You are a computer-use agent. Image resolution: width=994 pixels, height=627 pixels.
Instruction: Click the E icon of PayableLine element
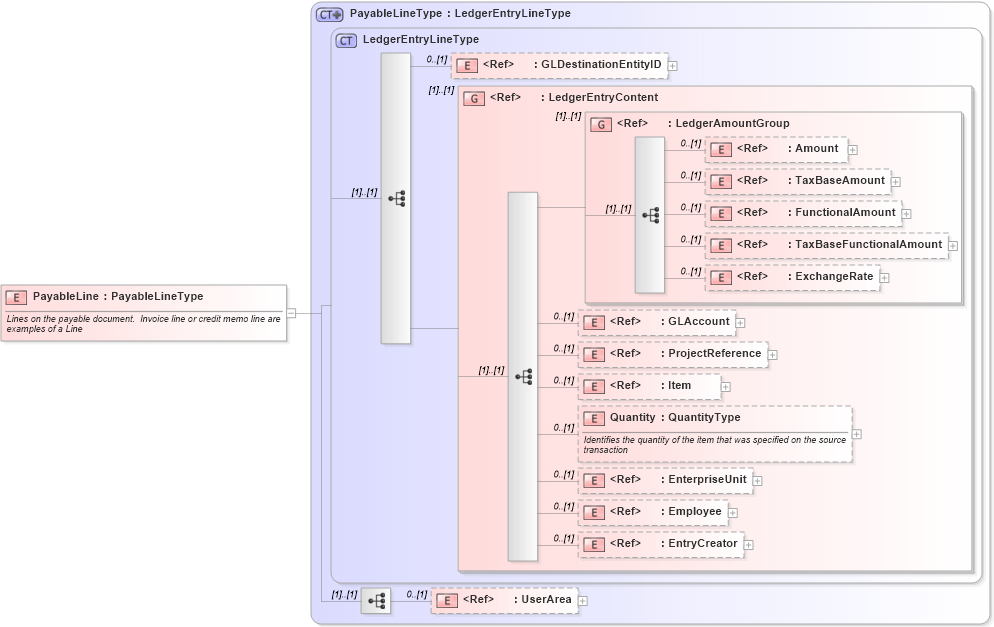pyautogui.click(x=15, y=296)
